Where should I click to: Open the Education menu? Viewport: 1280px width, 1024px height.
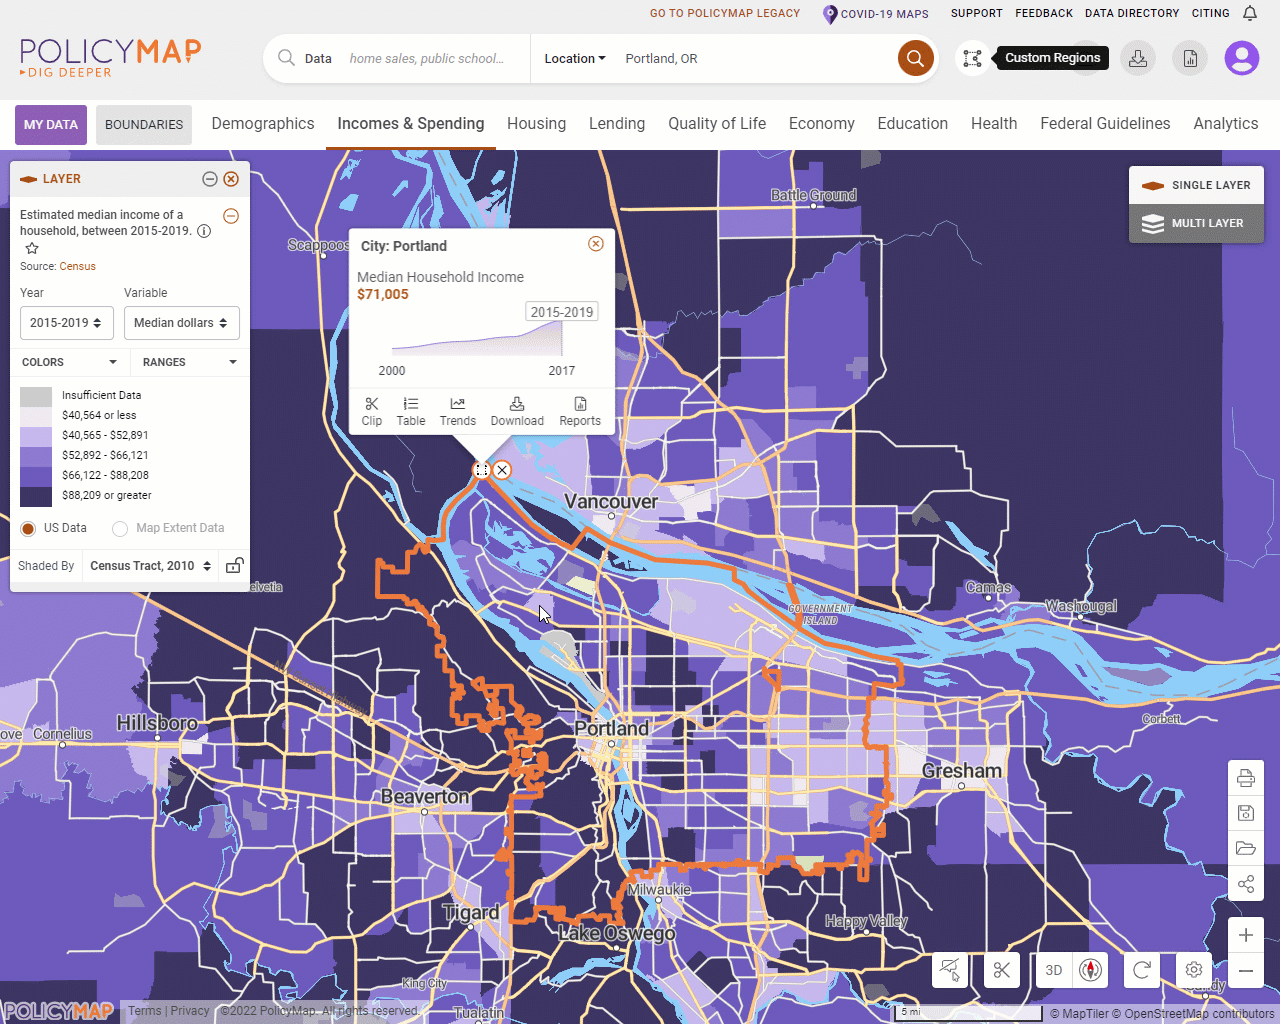tap(913, 124)
